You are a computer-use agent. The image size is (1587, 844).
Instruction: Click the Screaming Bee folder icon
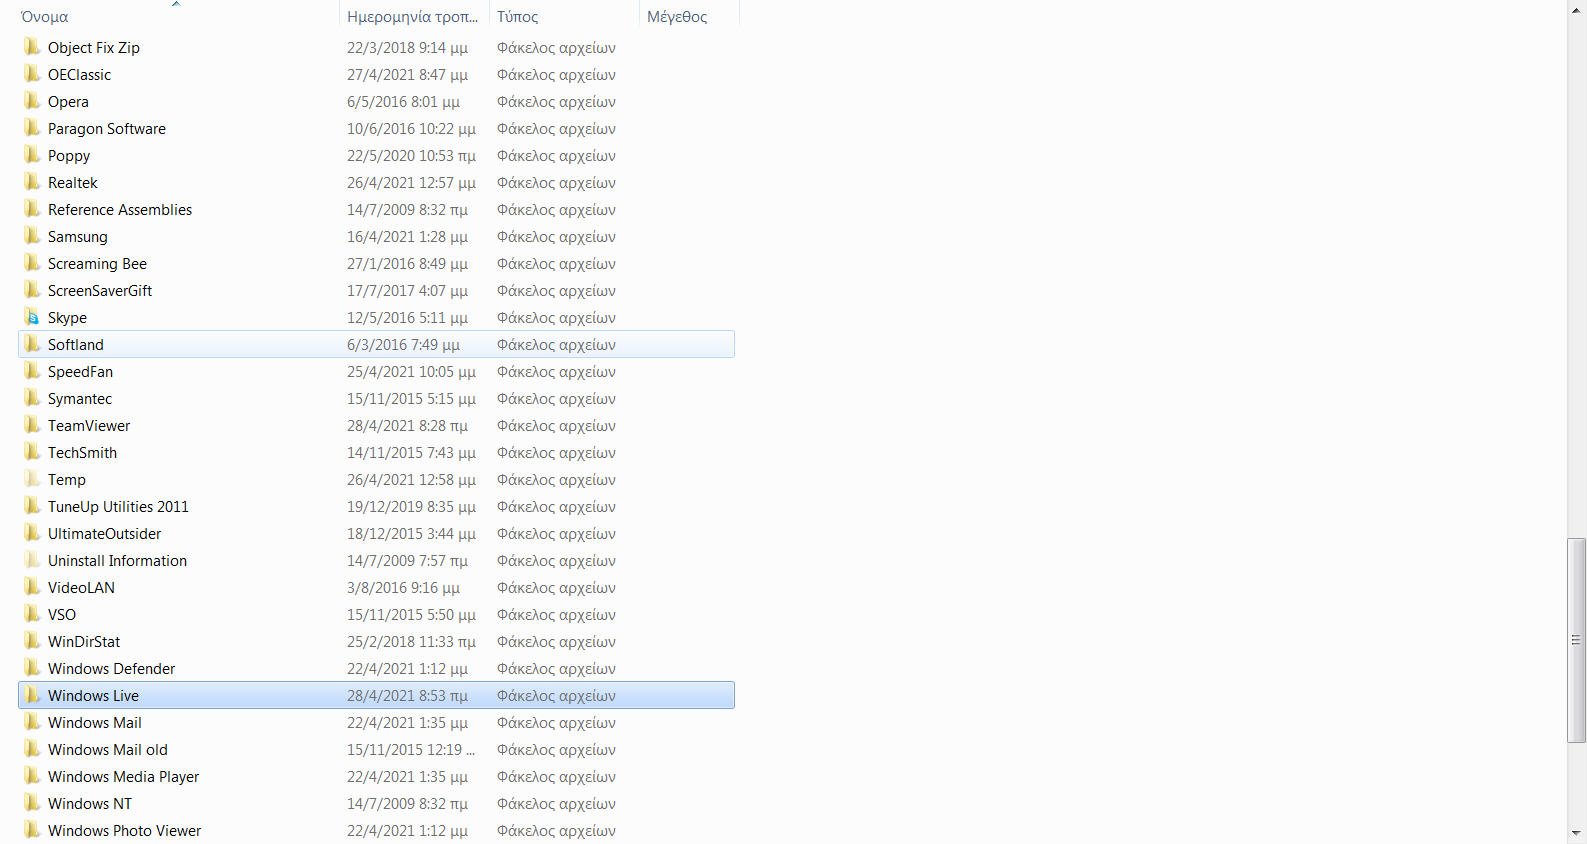coord(33,263)
